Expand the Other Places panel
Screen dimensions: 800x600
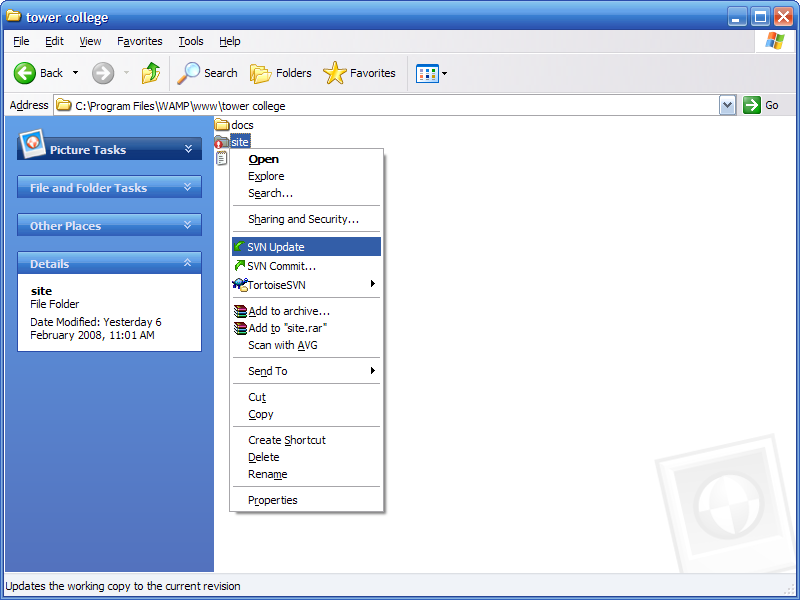(x=109, y=225)
